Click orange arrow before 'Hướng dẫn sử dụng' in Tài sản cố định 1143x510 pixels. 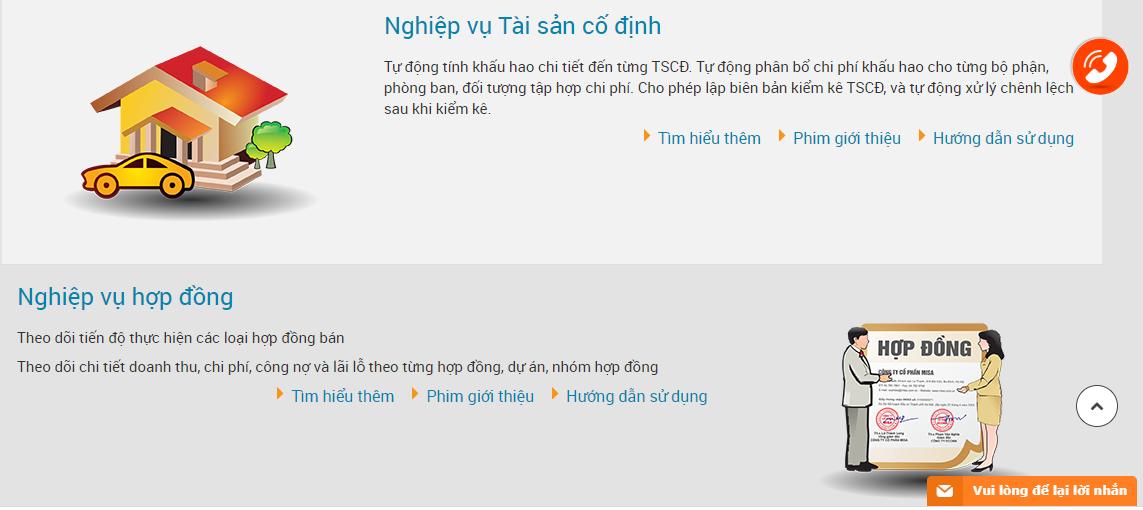[921, 136]
